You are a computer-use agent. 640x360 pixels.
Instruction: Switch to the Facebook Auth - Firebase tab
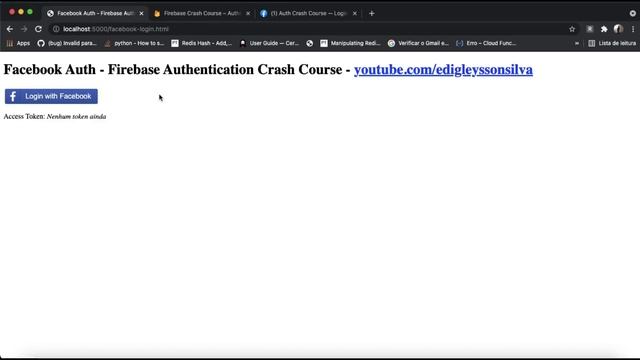[x=95, y=13]
